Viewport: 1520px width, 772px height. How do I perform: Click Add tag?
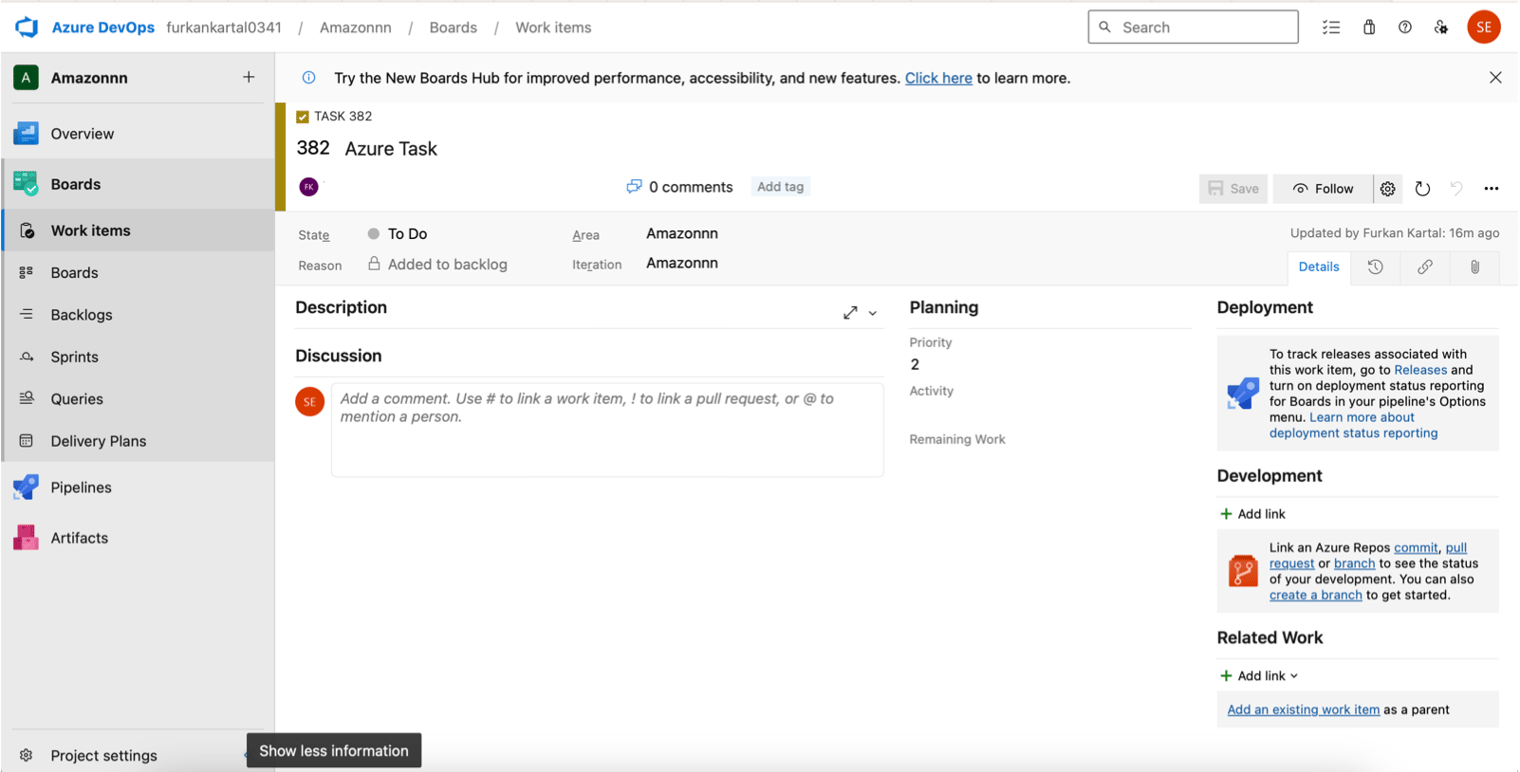780,186
